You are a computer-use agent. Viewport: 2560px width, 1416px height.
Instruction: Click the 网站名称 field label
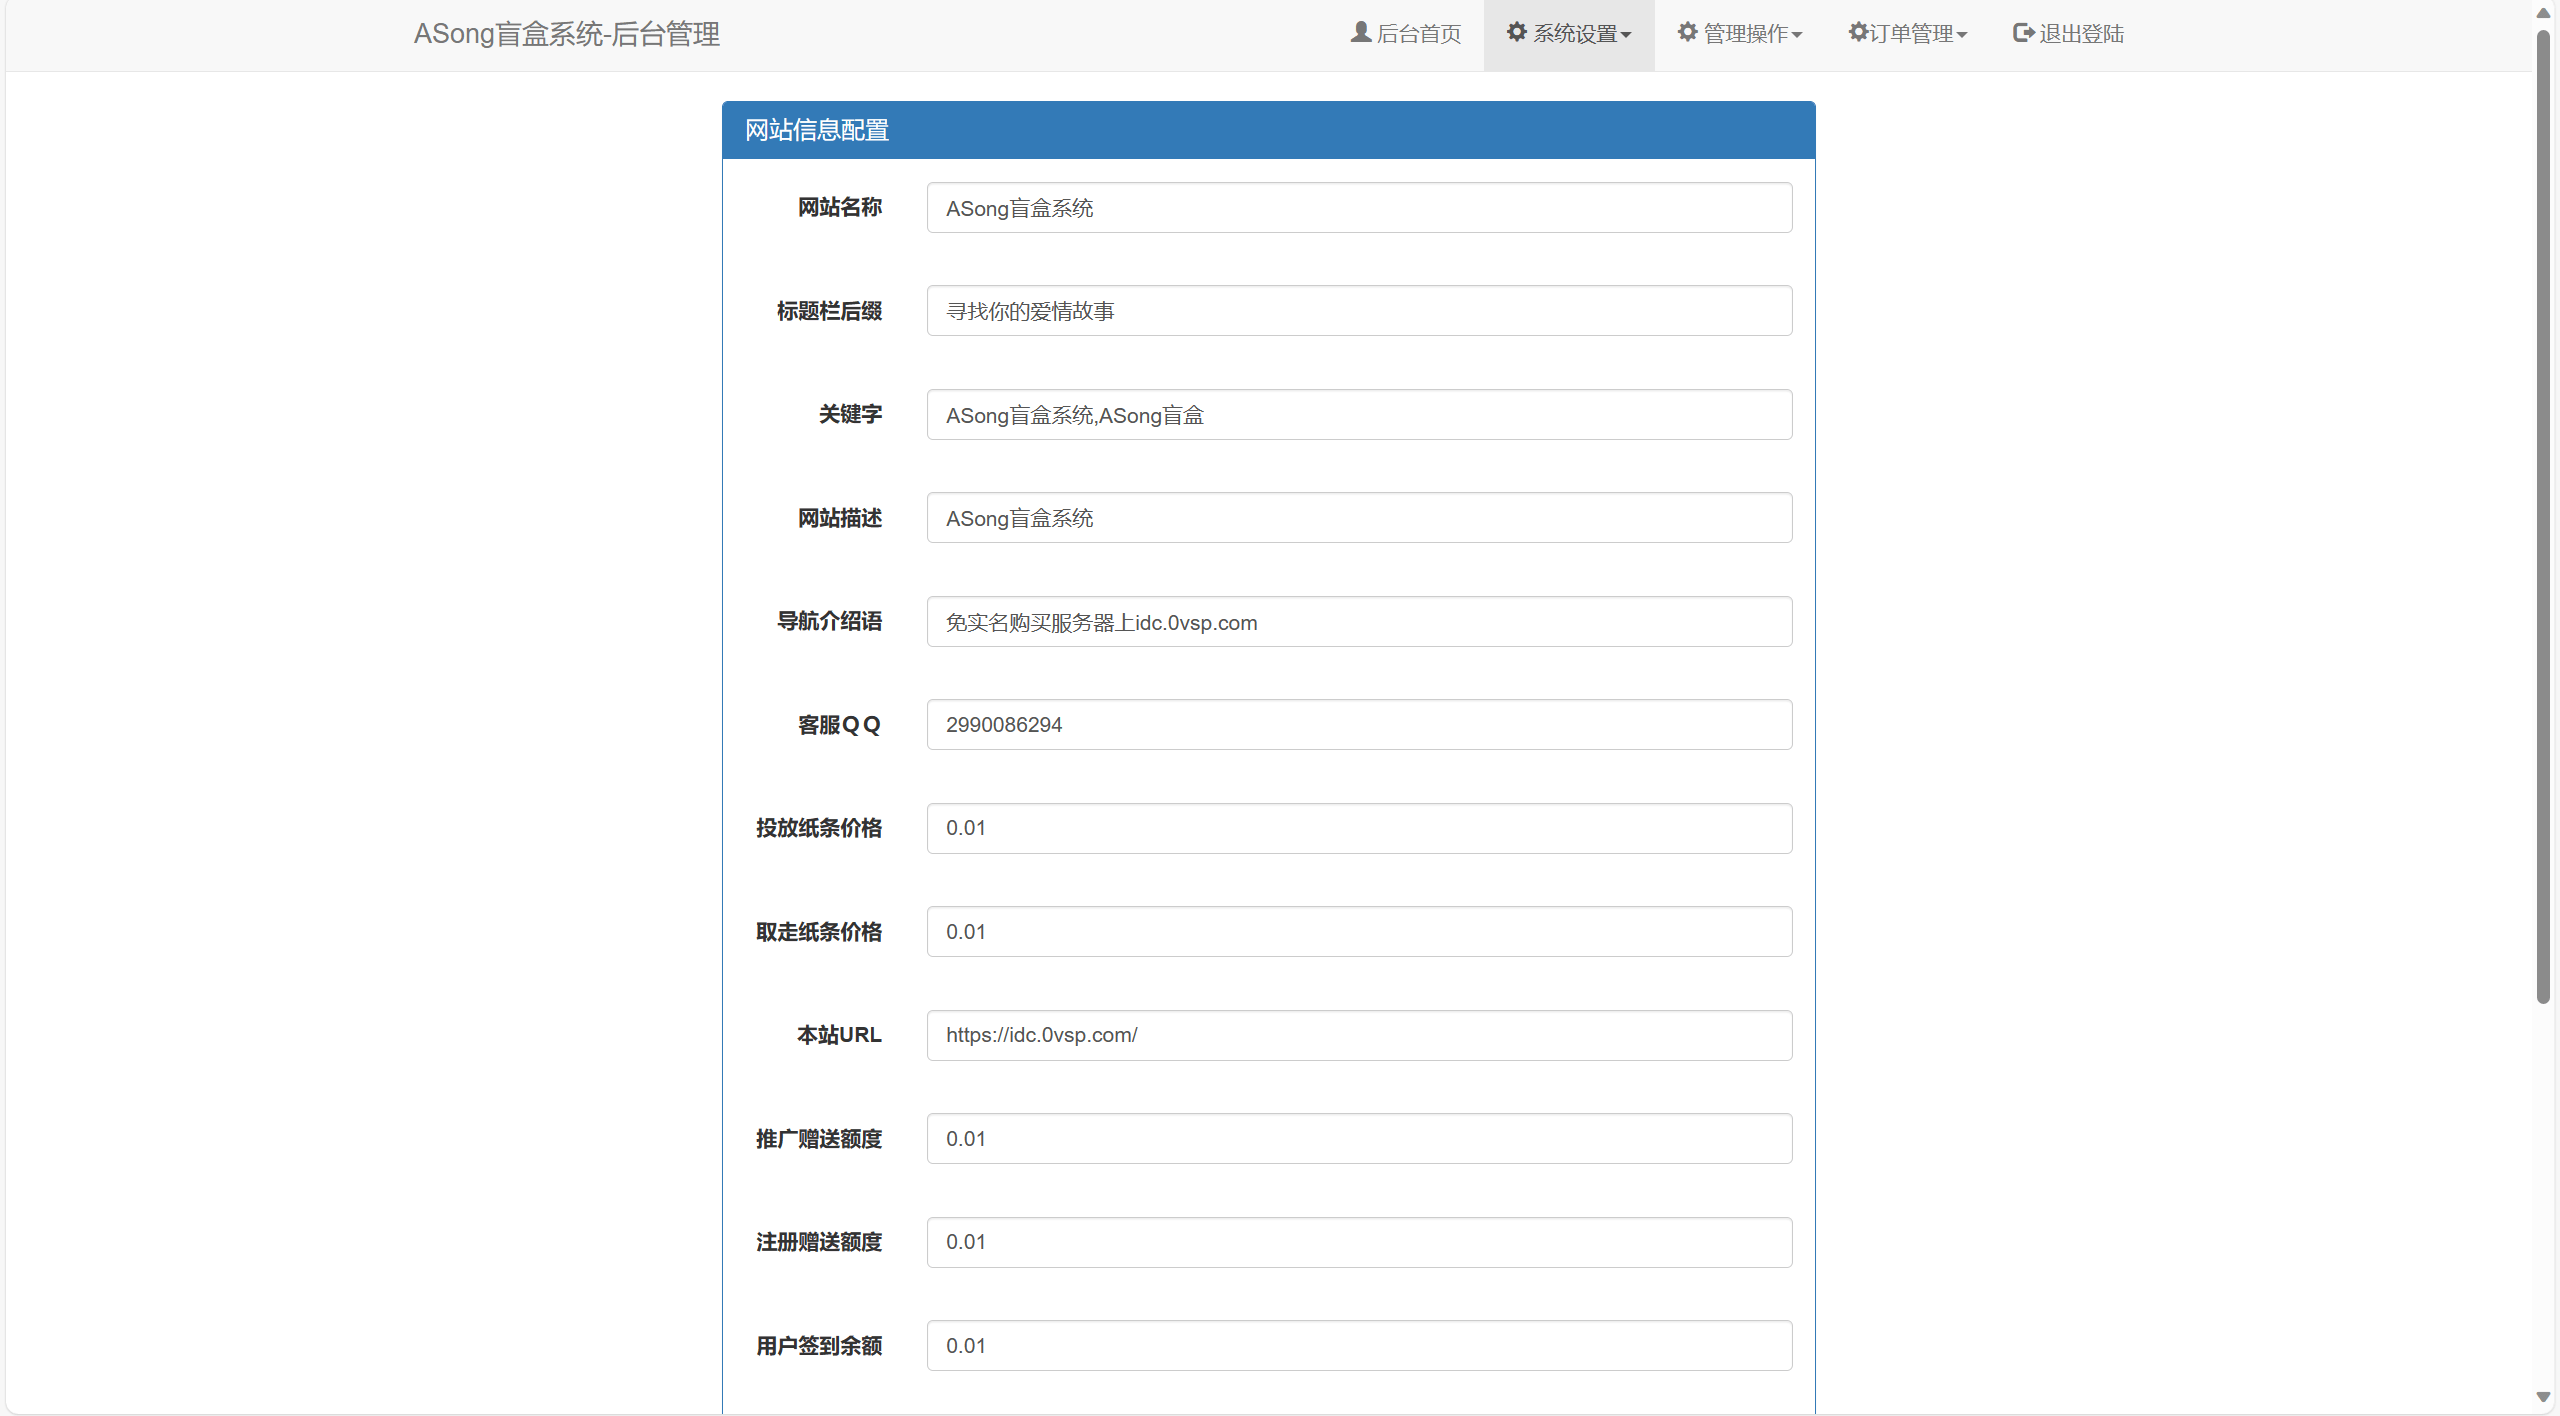tap(840, 207)
